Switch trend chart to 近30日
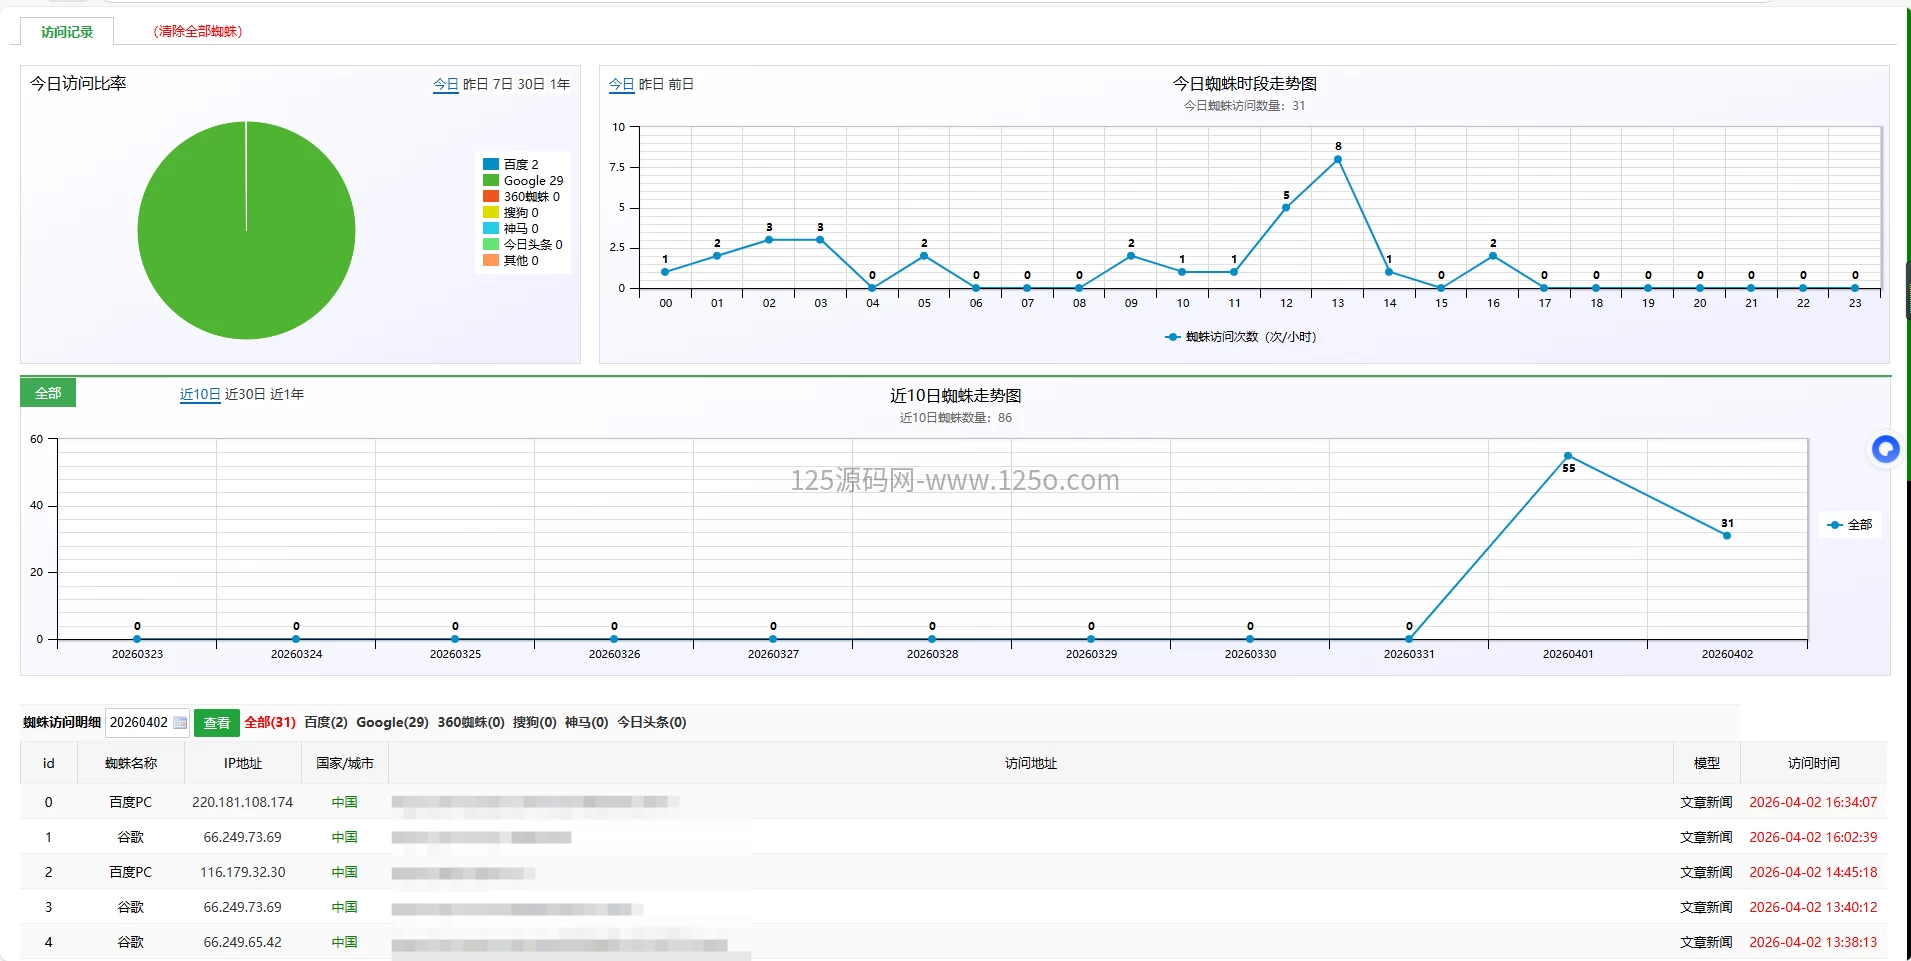 coord(245,395)
